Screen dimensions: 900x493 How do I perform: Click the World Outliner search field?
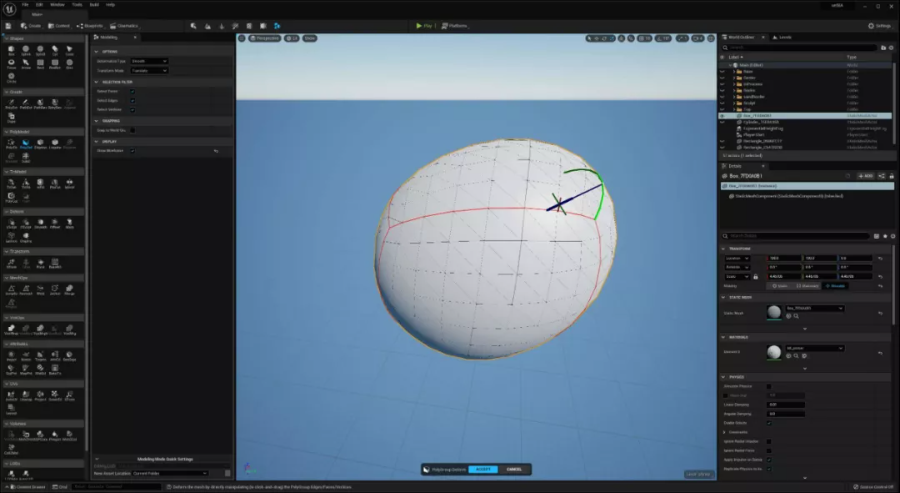(x=800, y=48)
